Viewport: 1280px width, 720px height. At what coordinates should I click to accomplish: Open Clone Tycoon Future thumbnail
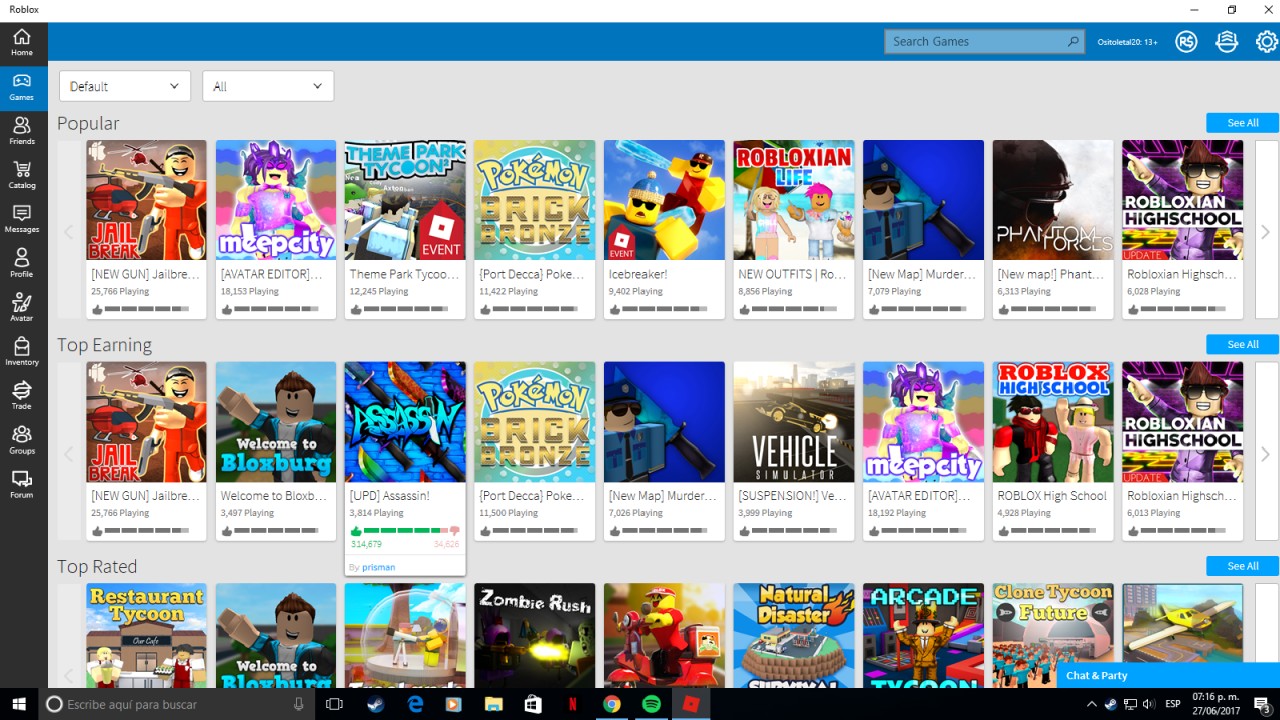click(1053, 636)
